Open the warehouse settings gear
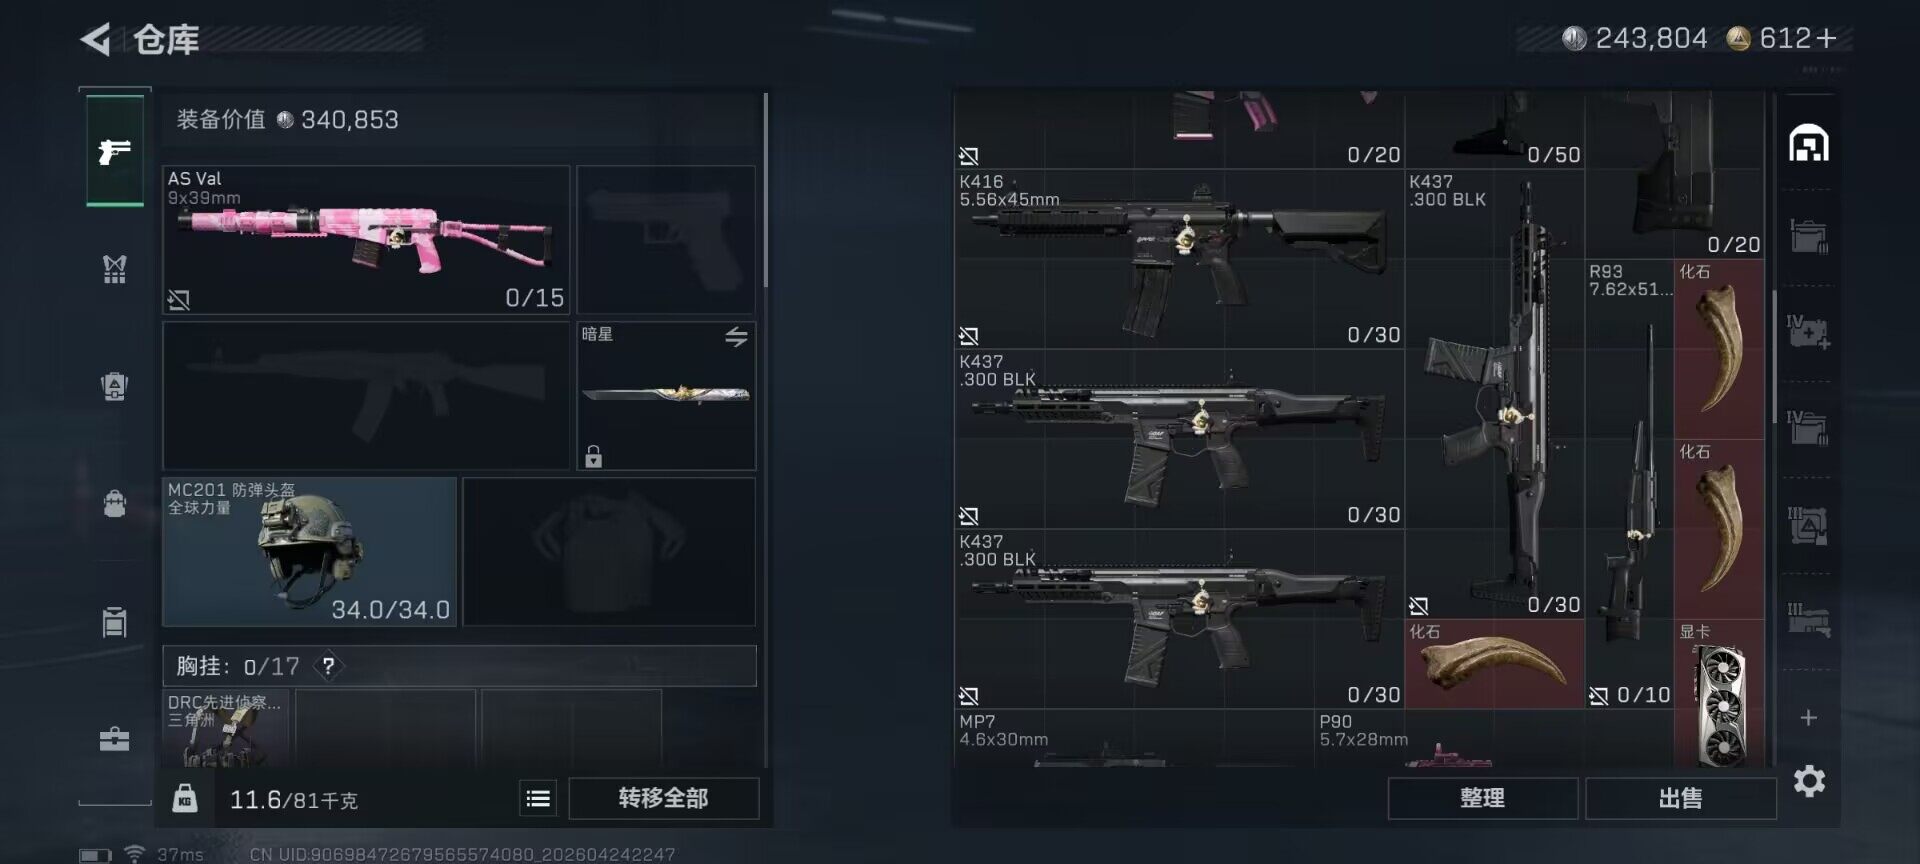Viewport: 1920px width, 864px height. (1809, 781)
